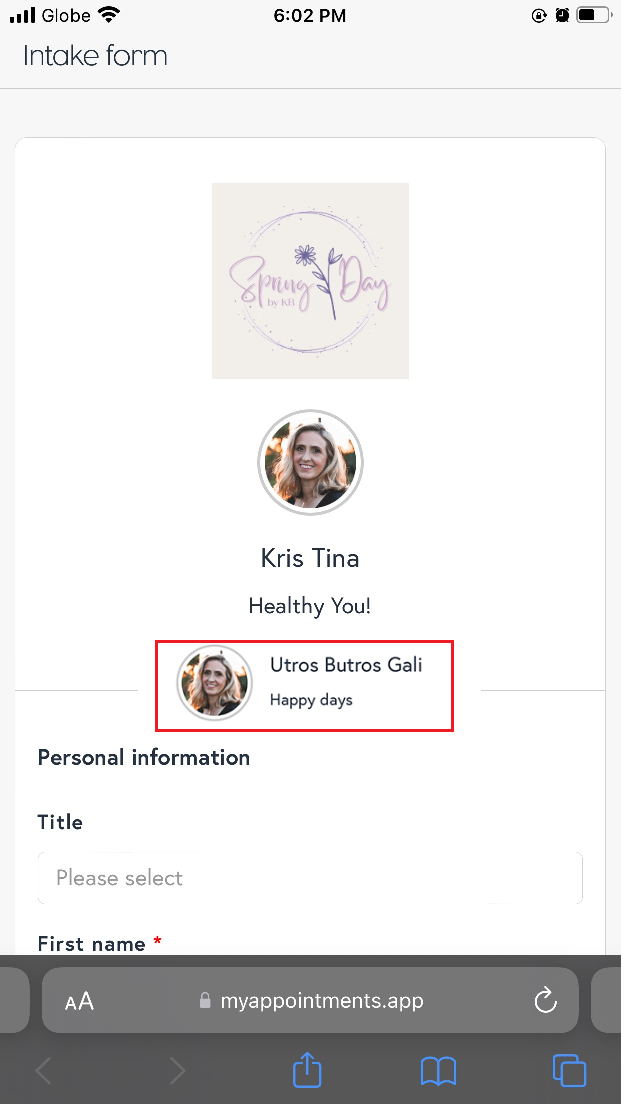This screenshot has height=1114, width=628.
Task: Tap the Safari back arrow
Action: (44, 1071)
